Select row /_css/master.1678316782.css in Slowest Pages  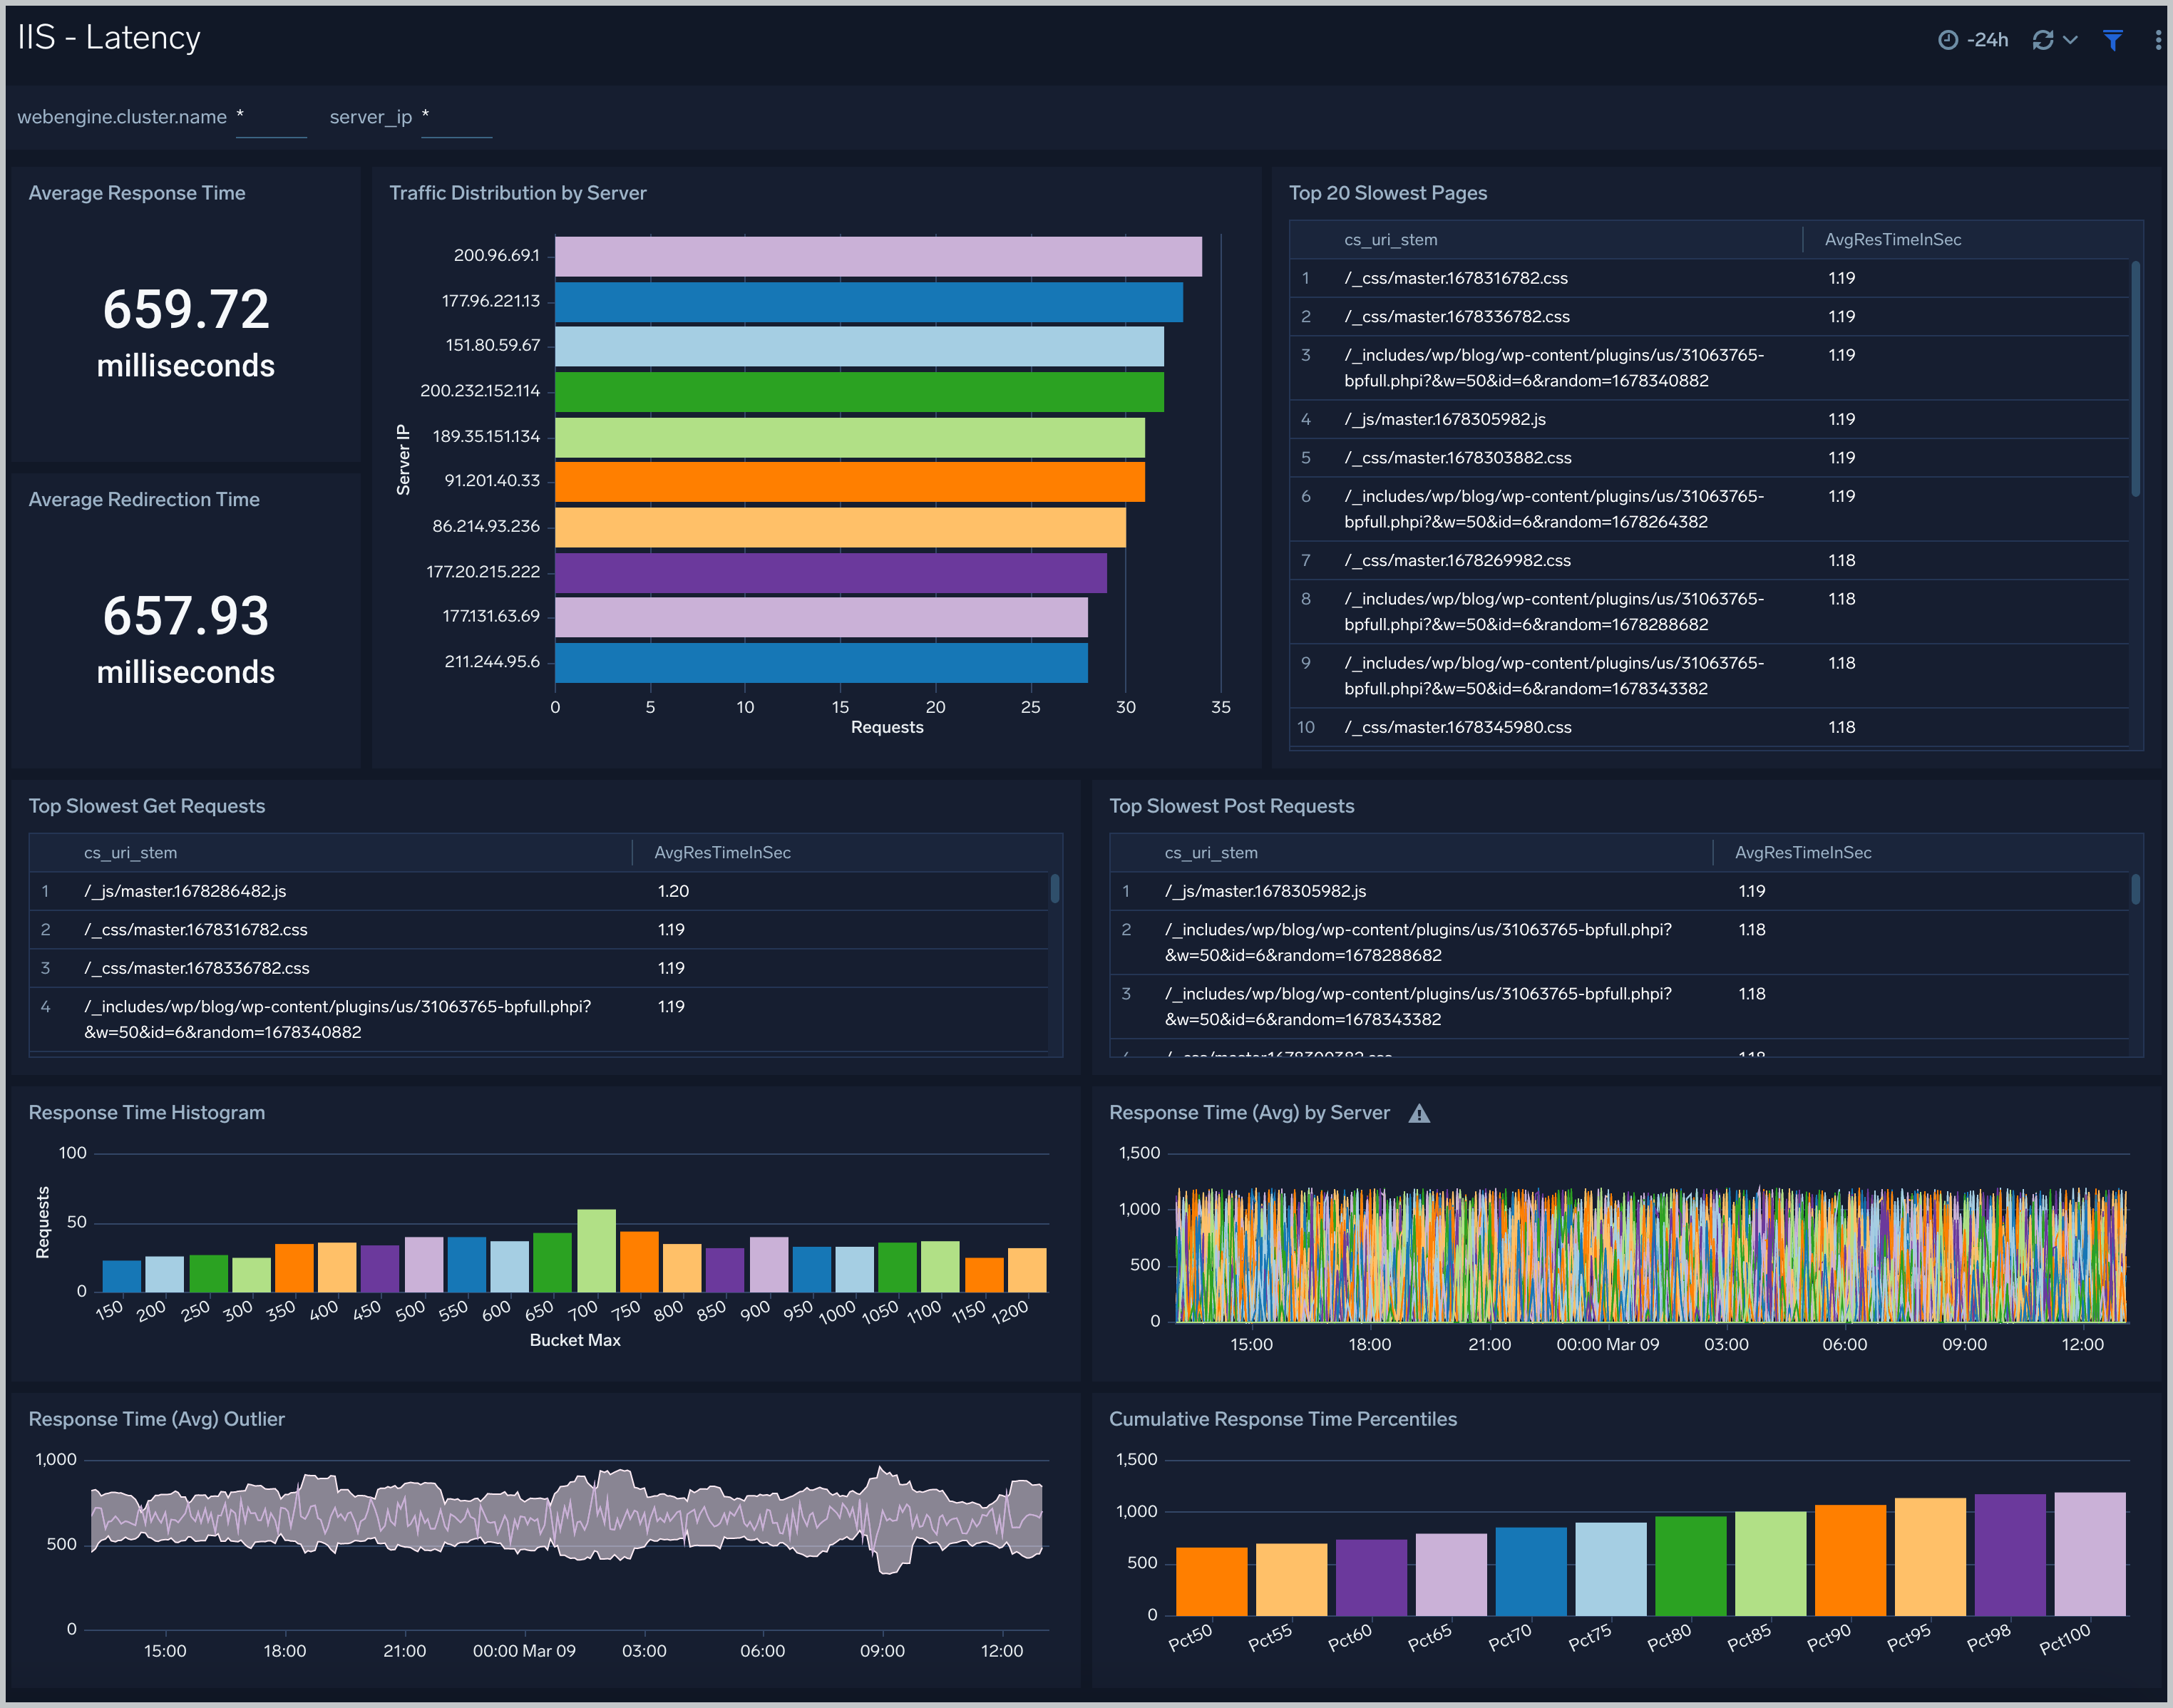(1709, 279)
